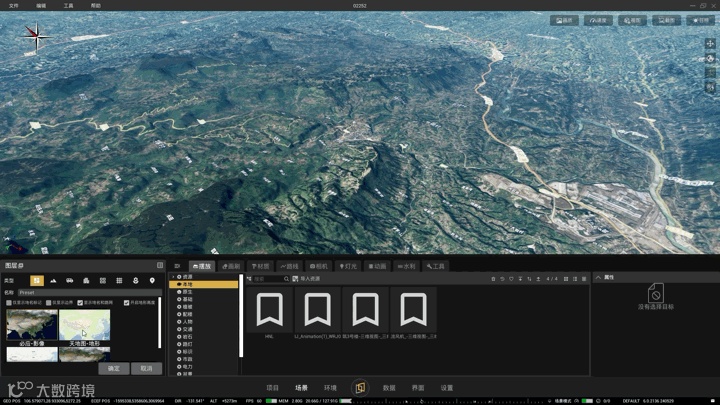Select the grid layer type icon
Screen dimensions: 720x405
pyautogui.click(x=119, y=281)
